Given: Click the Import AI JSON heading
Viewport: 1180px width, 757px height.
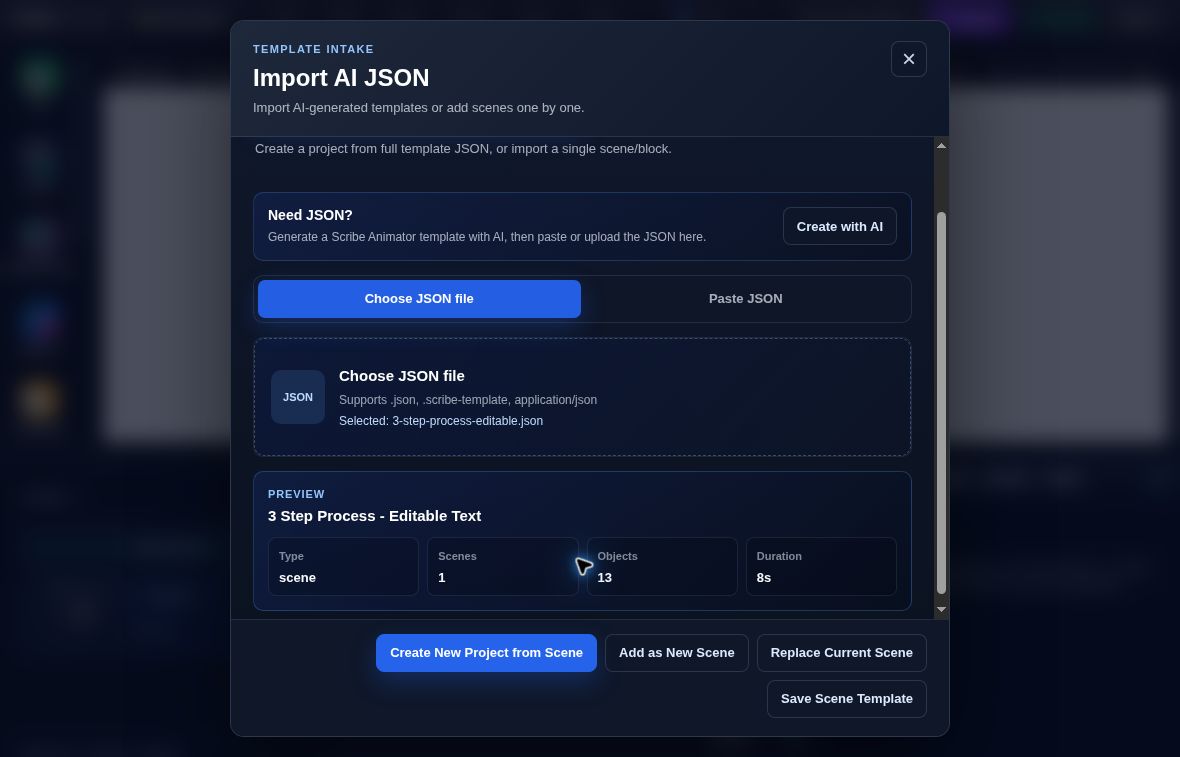Looking at the screenshot, I should pyautogui.click(x=341, y=78).
